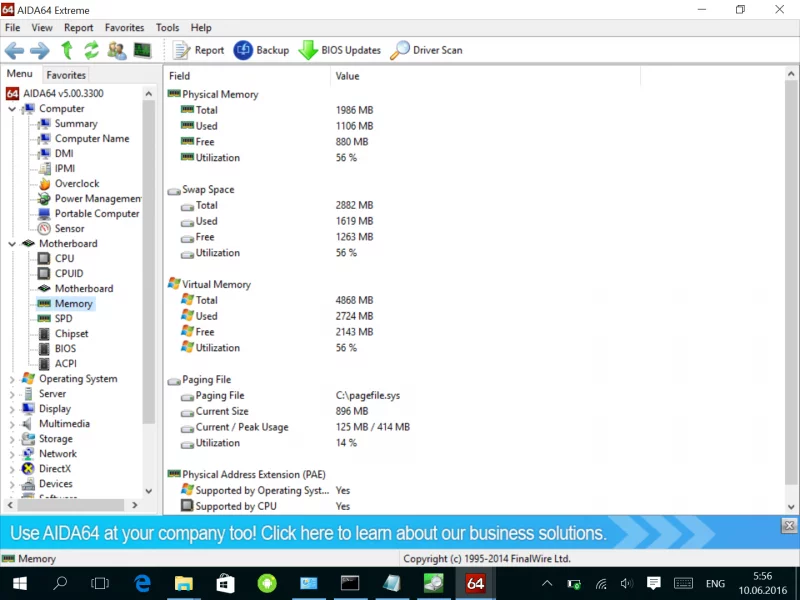Click the AIDA64 taskbar icon
The width and height of the screenshot is (800, 600).
475,584
